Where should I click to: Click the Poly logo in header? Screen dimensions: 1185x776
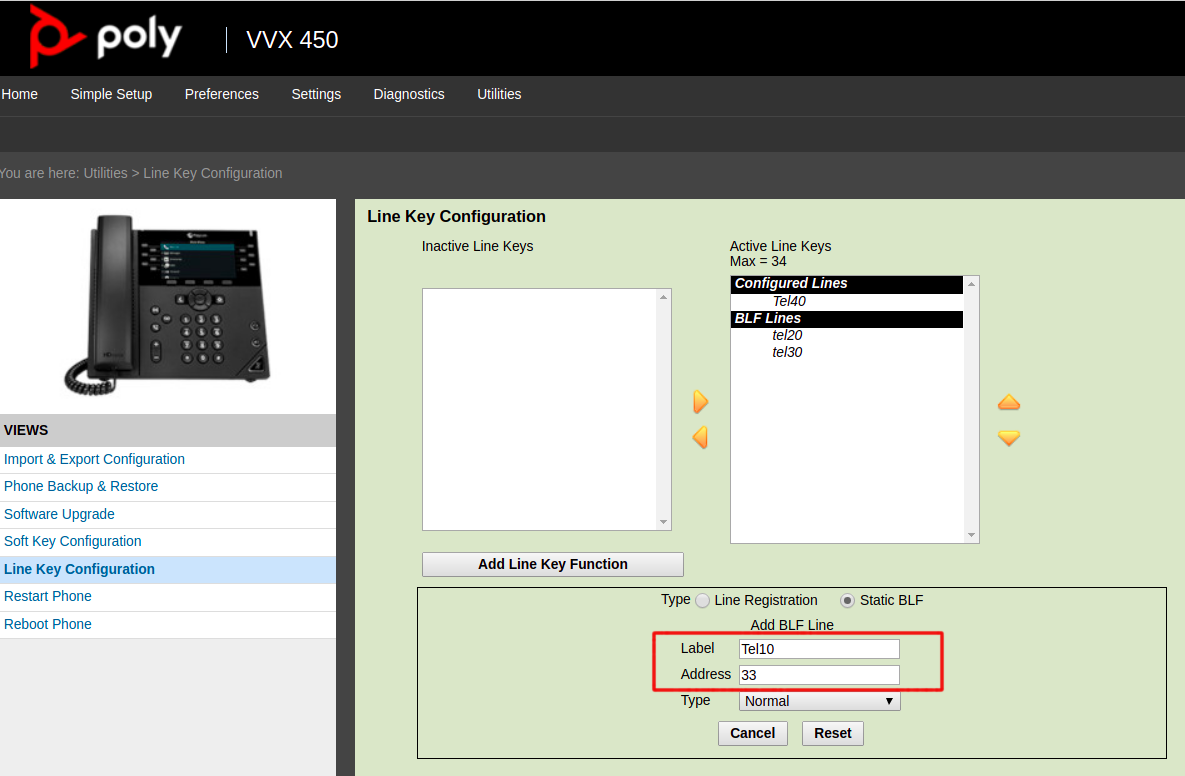point(105,38)
